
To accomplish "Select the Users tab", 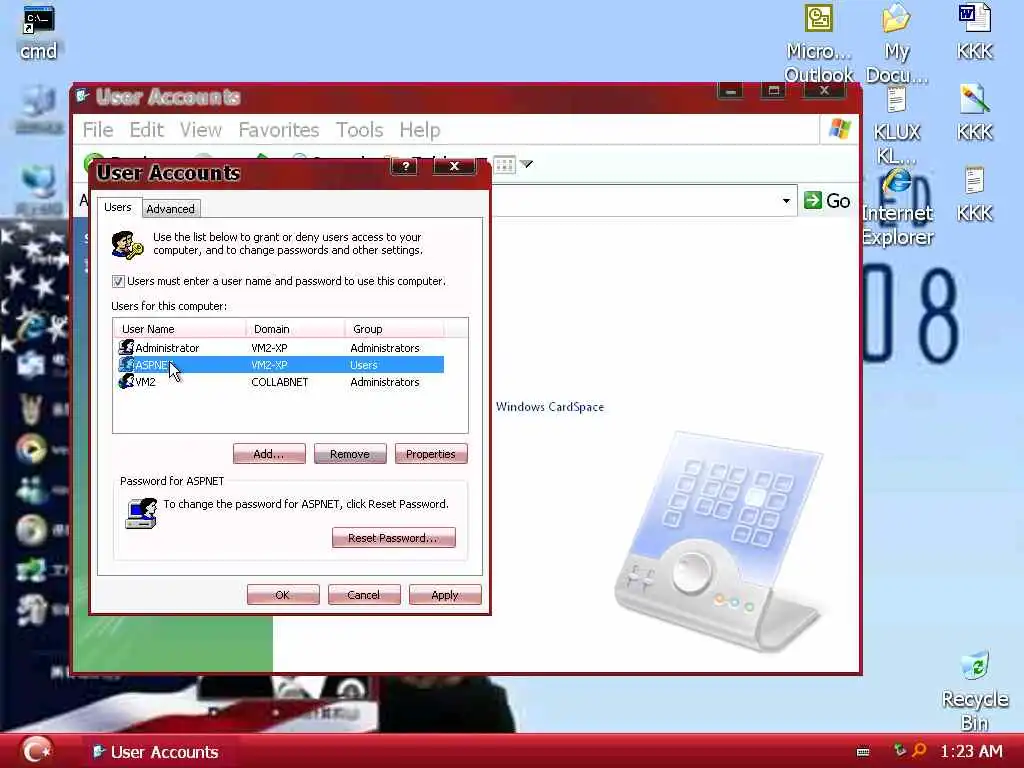I will [x=118, y=207].
